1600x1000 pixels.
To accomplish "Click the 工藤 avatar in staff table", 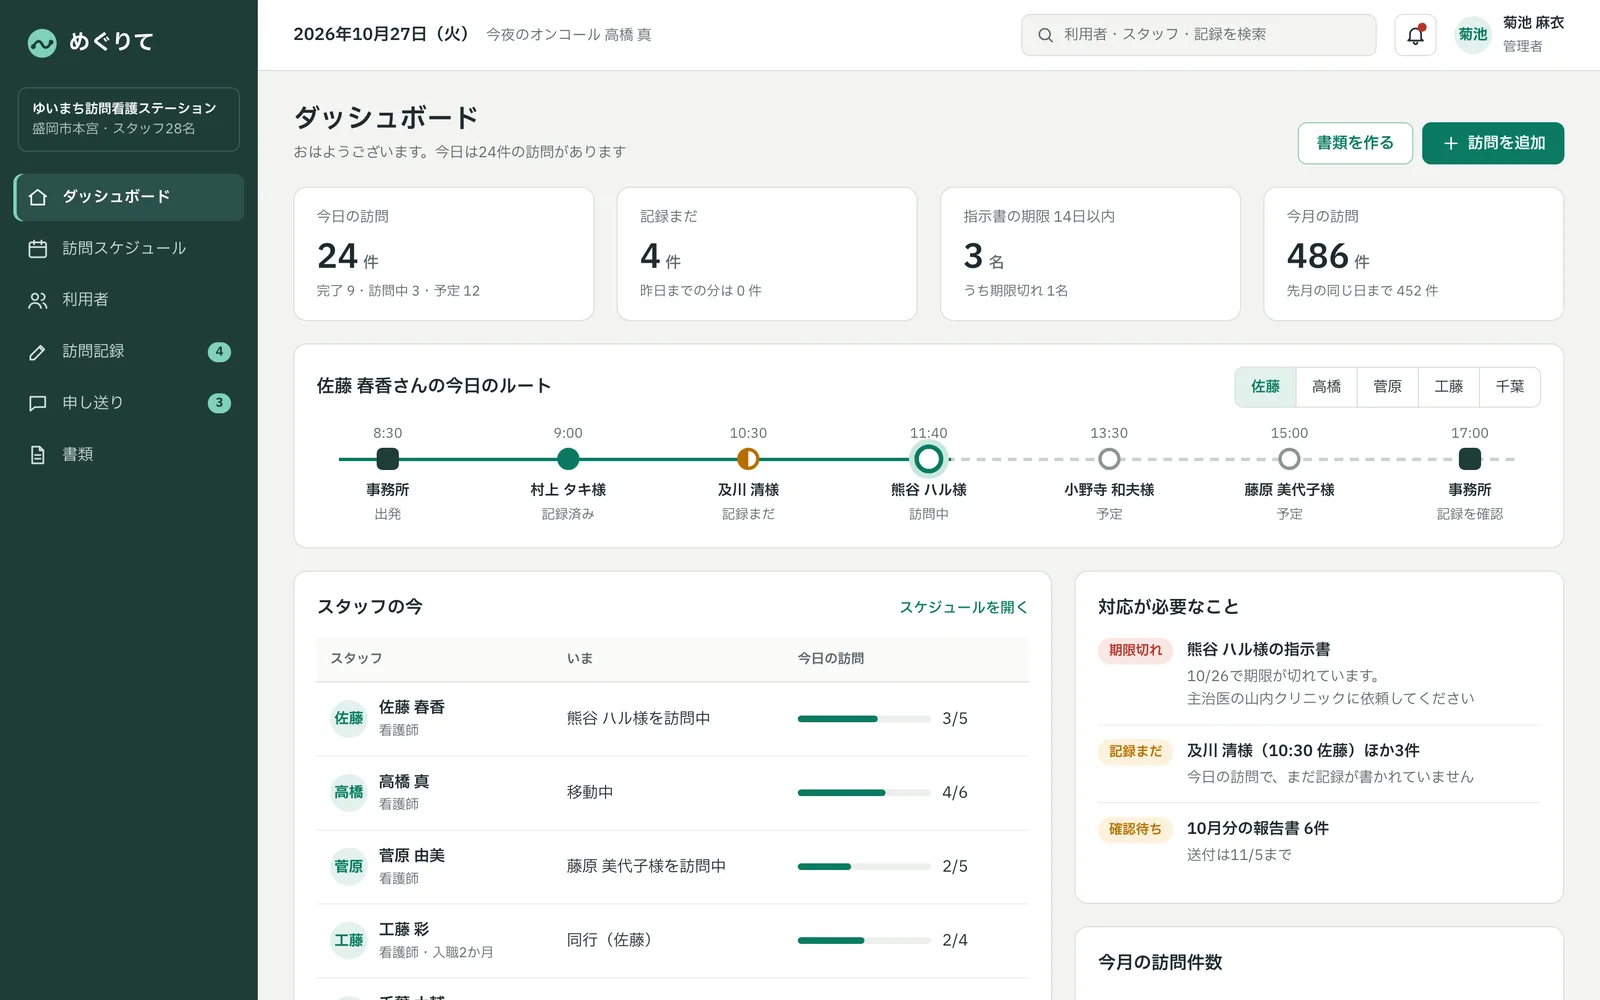I will [x=349, y=940].
